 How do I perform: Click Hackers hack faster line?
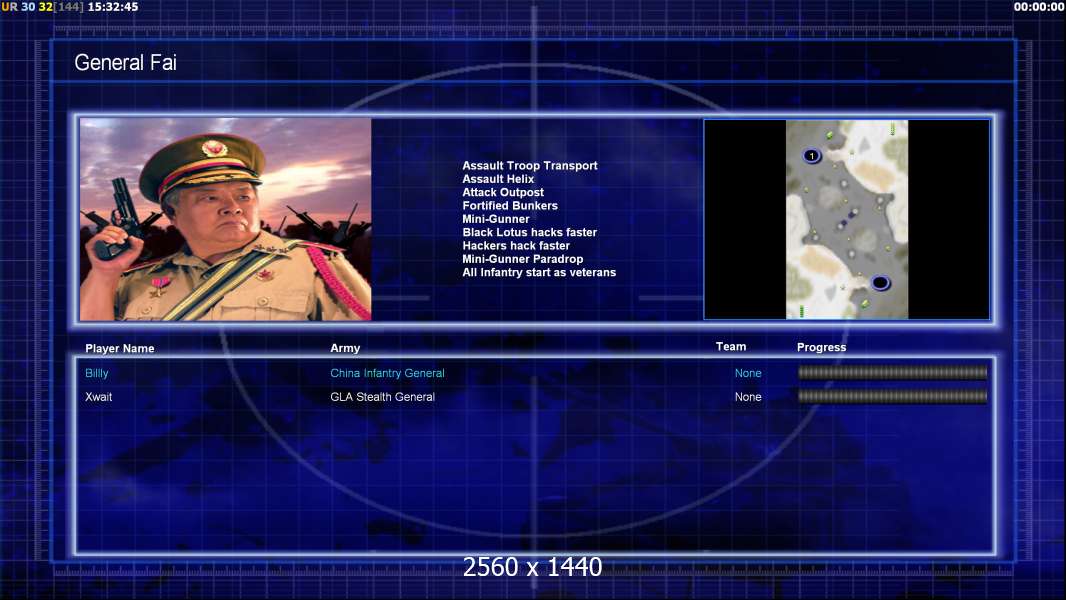pyautogui.click(x=516, y=245)
